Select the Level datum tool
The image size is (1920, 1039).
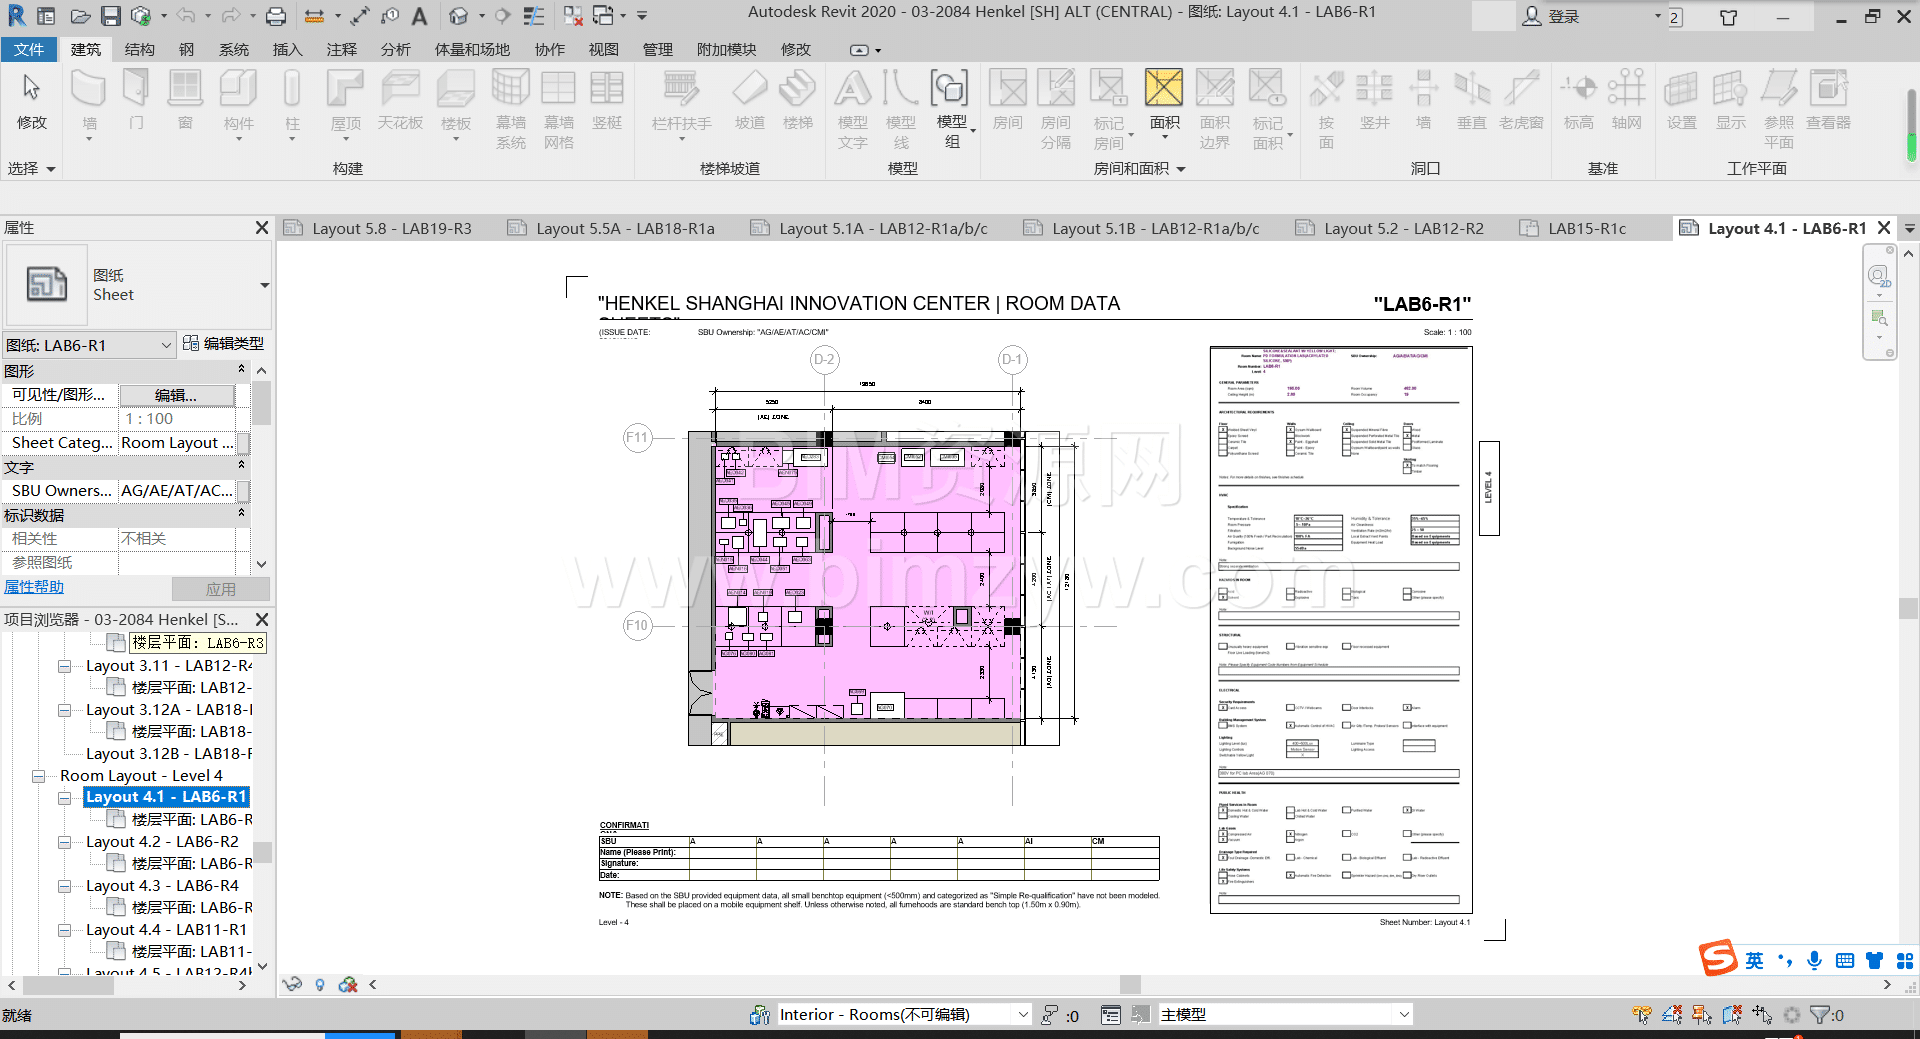point(1579,102)
